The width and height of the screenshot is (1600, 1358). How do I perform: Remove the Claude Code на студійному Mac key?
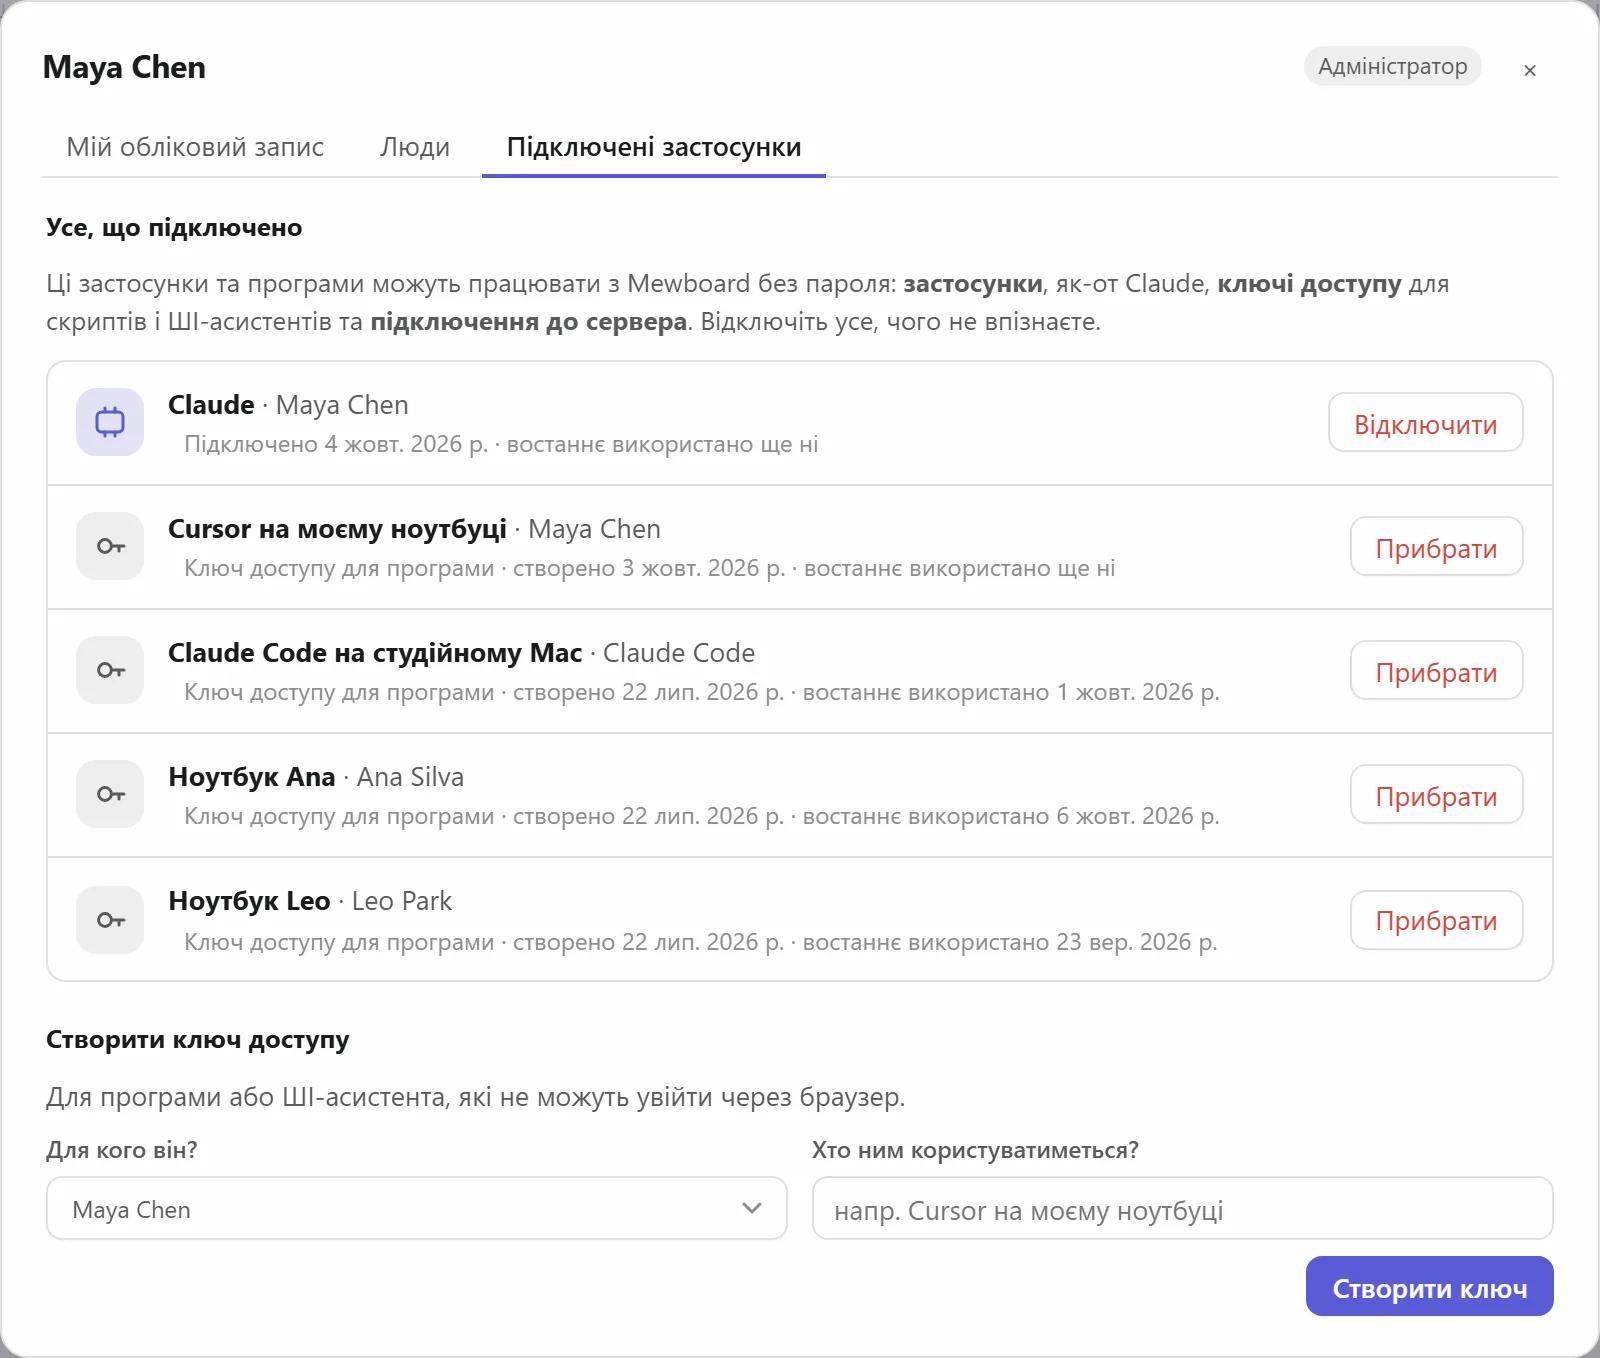1436,671
